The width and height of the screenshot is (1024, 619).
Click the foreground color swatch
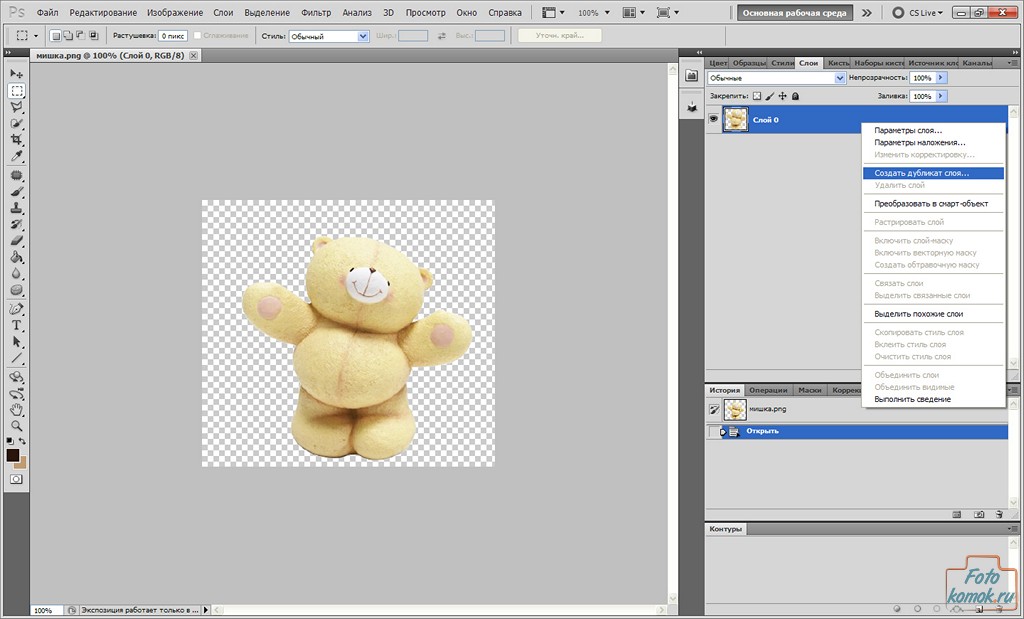coord(13,455)
